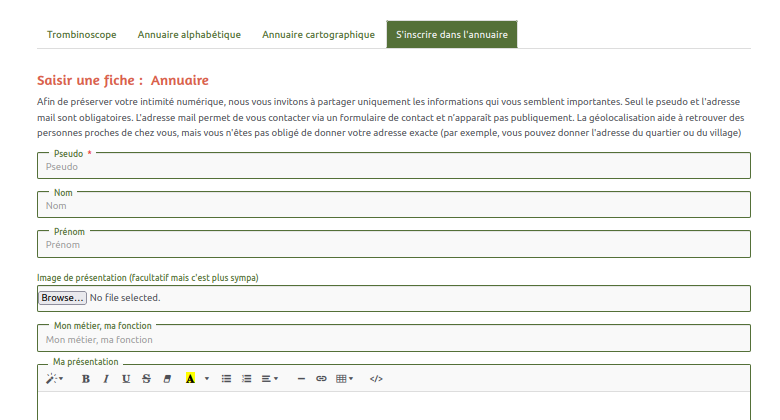Switch to the Trombinoscope tab

[x=81, y=35]
